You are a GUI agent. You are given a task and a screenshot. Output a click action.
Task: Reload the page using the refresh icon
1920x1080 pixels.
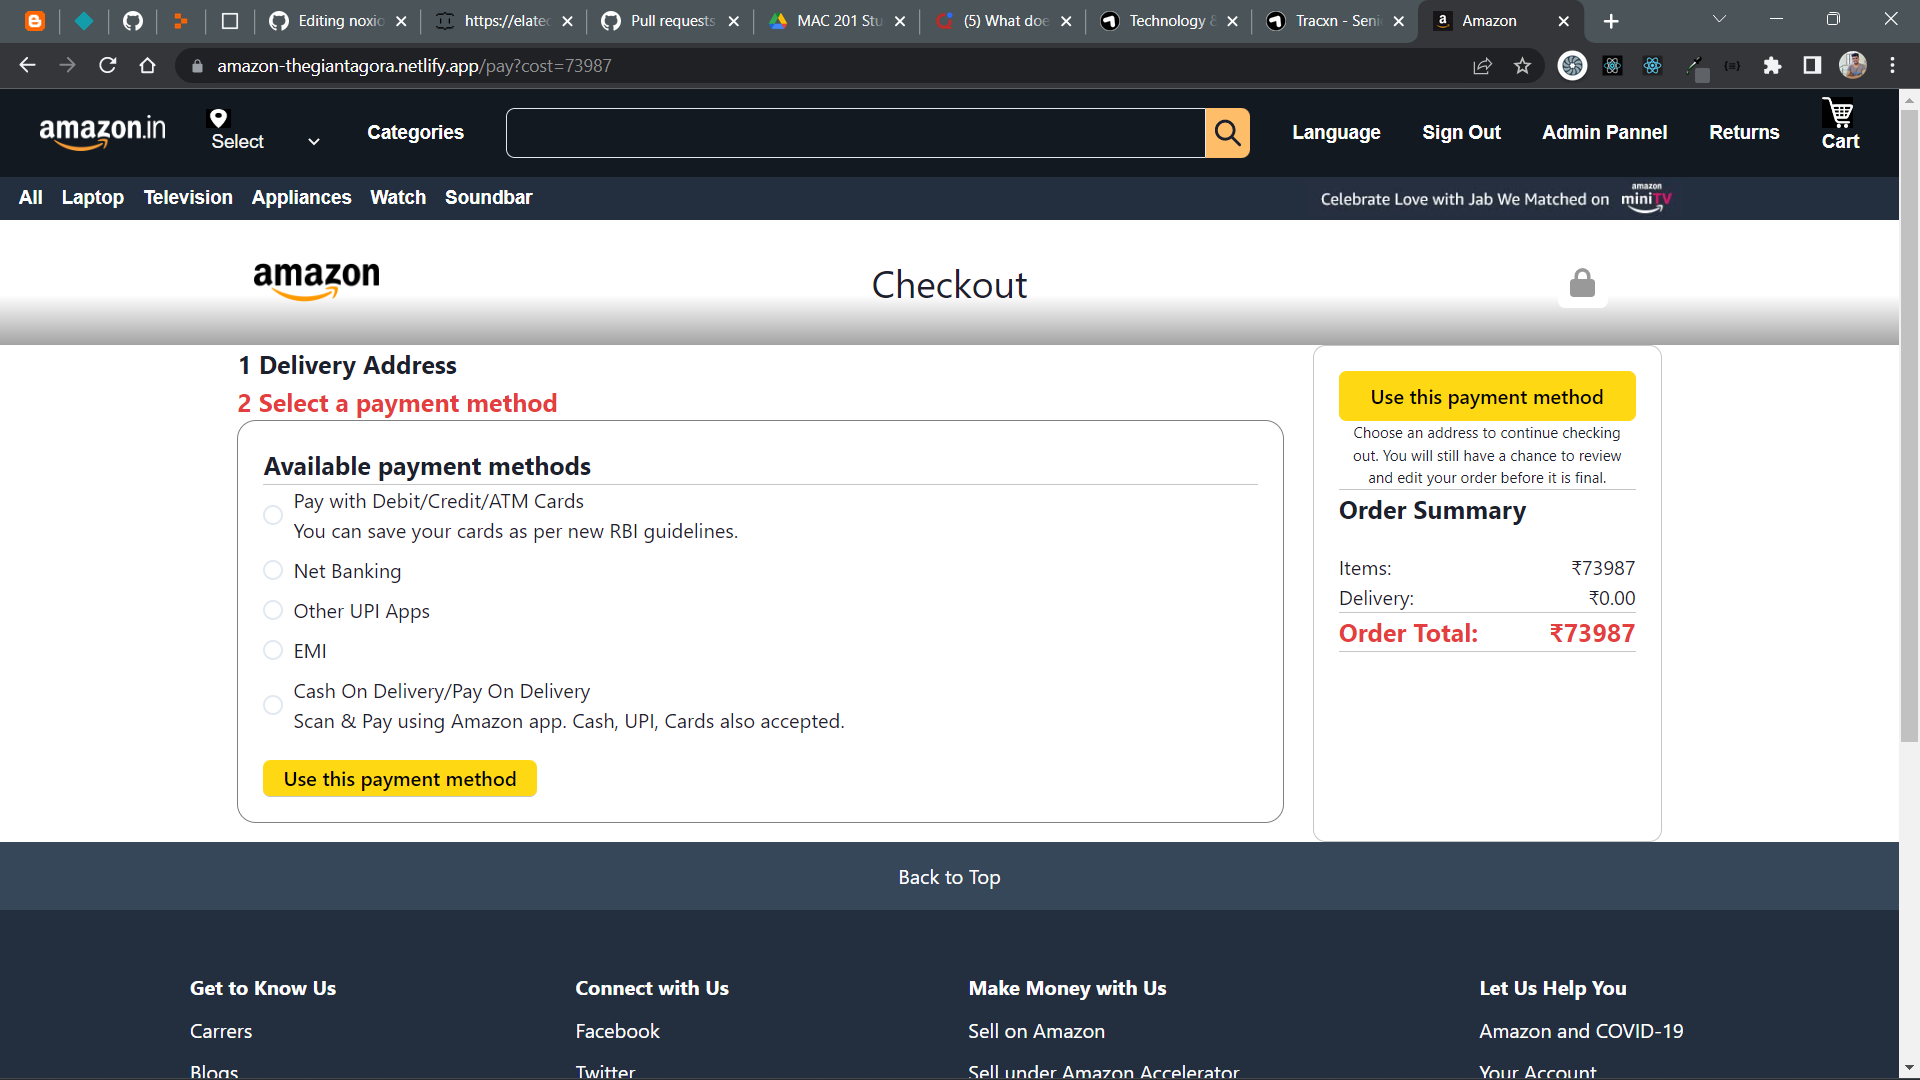click(x=107, y=66)
